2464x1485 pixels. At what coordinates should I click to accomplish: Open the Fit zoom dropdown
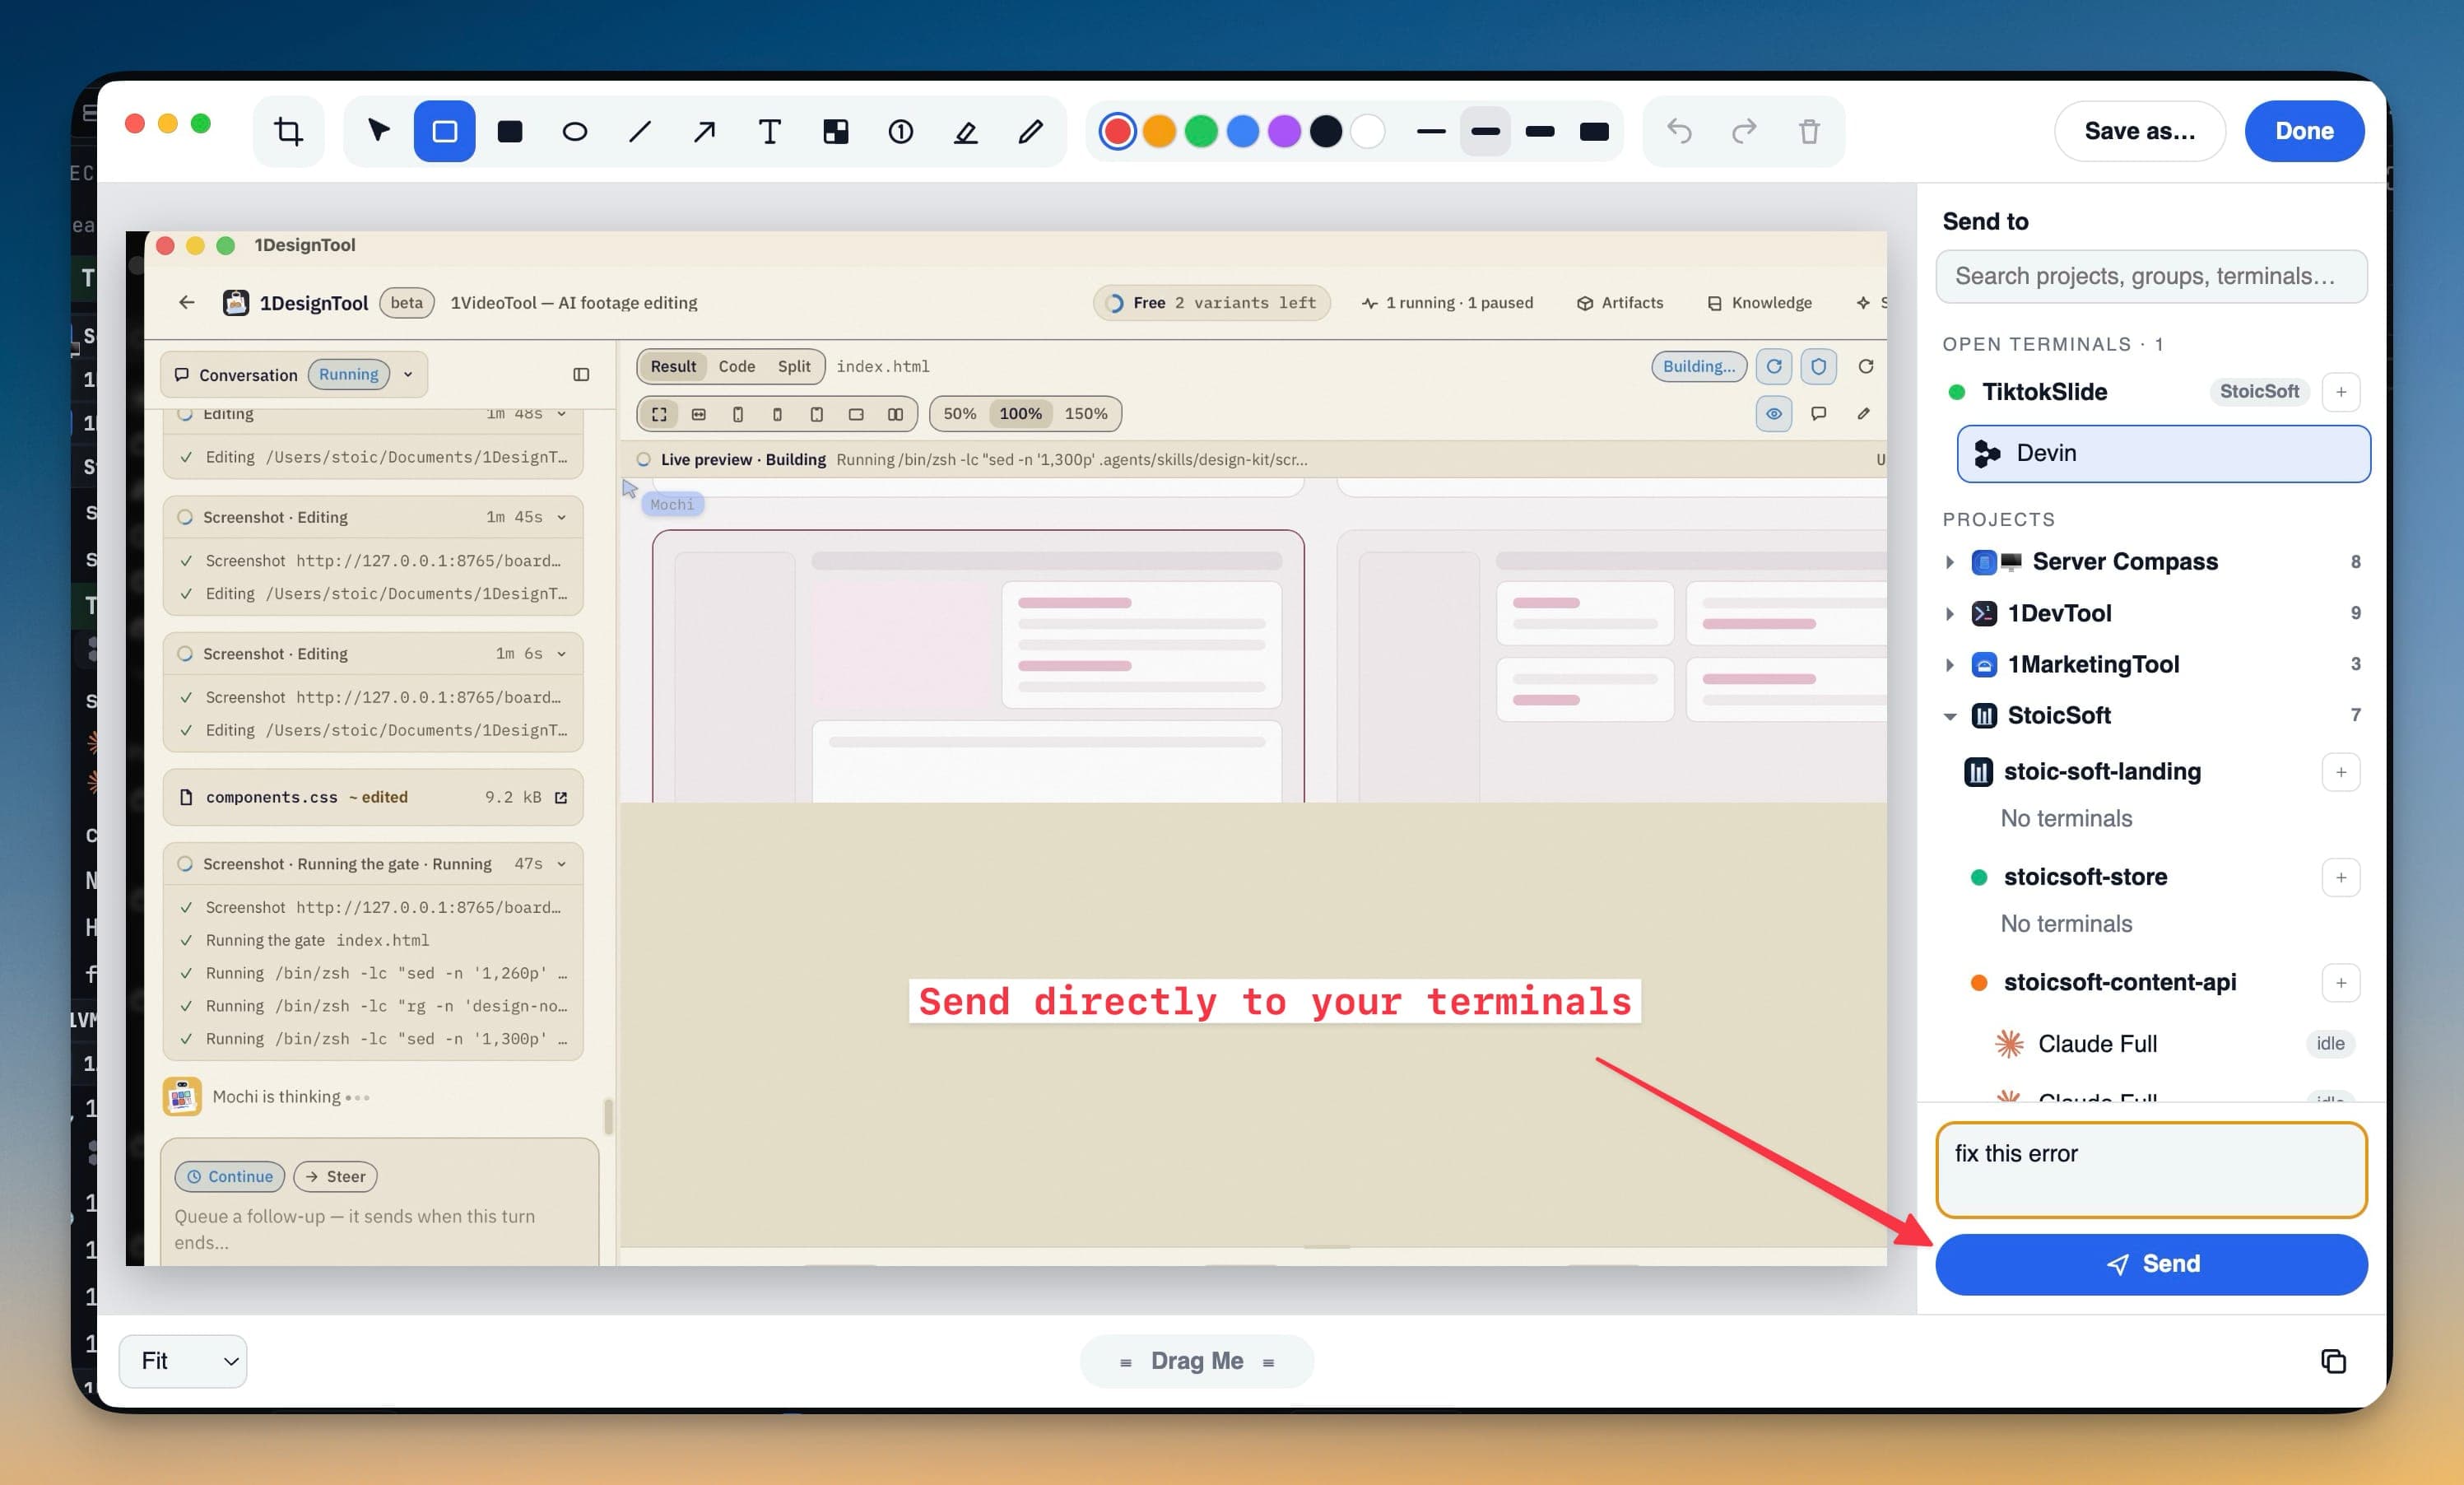pos(183,1360)
